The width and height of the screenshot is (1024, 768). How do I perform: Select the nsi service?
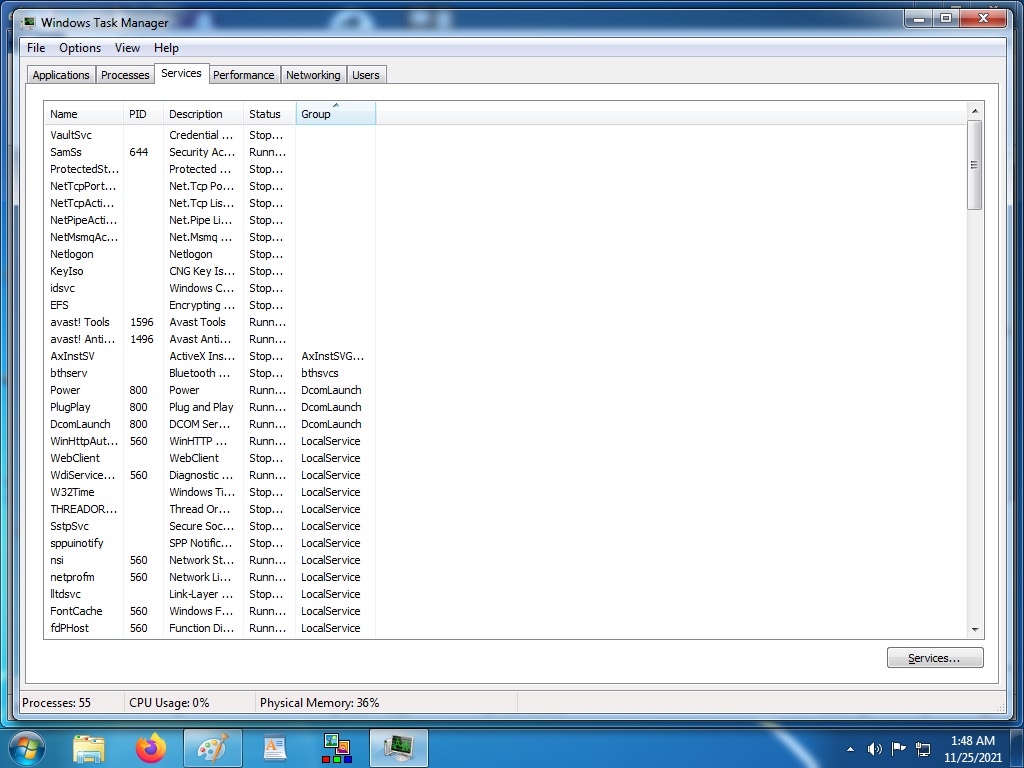tap(57, 560)
